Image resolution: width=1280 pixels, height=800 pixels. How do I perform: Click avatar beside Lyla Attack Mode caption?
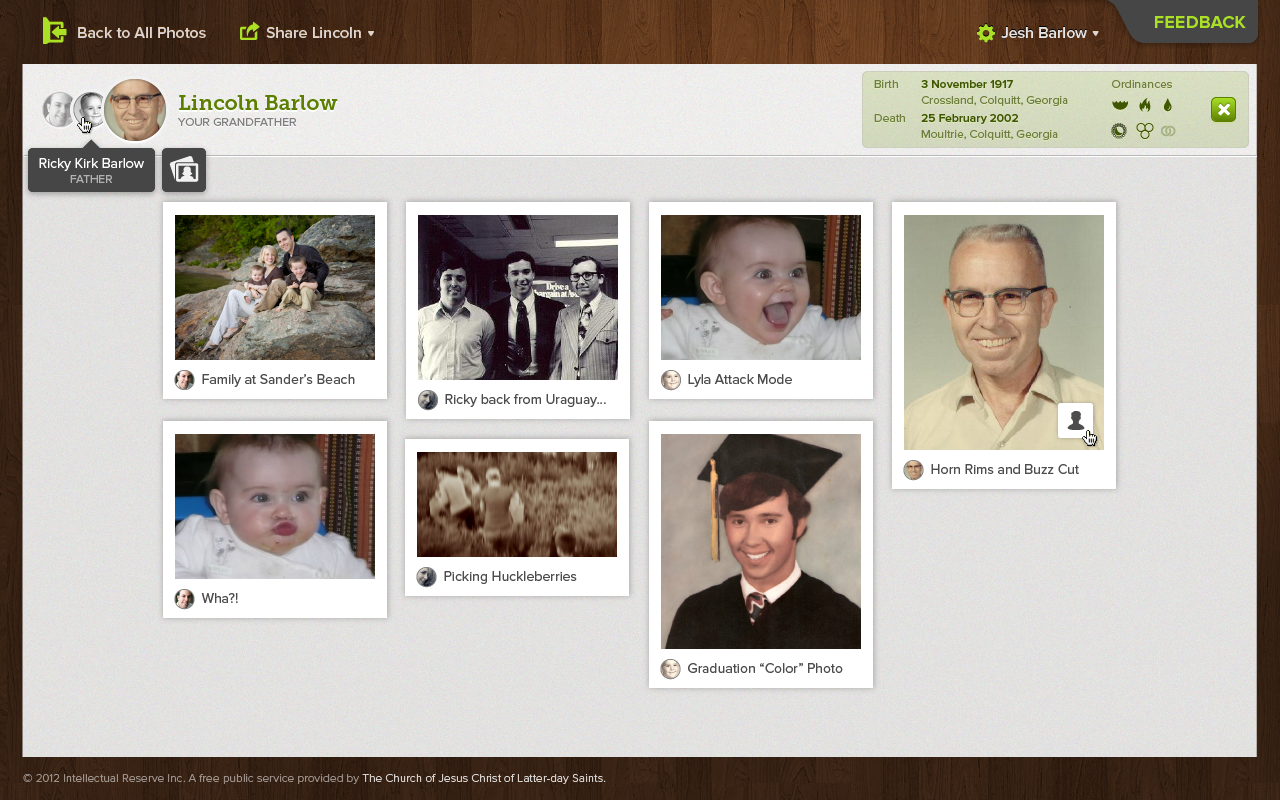point(670,380)
